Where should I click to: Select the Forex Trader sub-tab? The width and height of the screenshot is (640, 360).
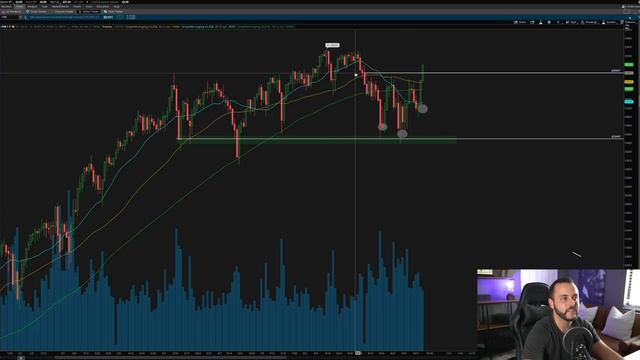[36, 11]
